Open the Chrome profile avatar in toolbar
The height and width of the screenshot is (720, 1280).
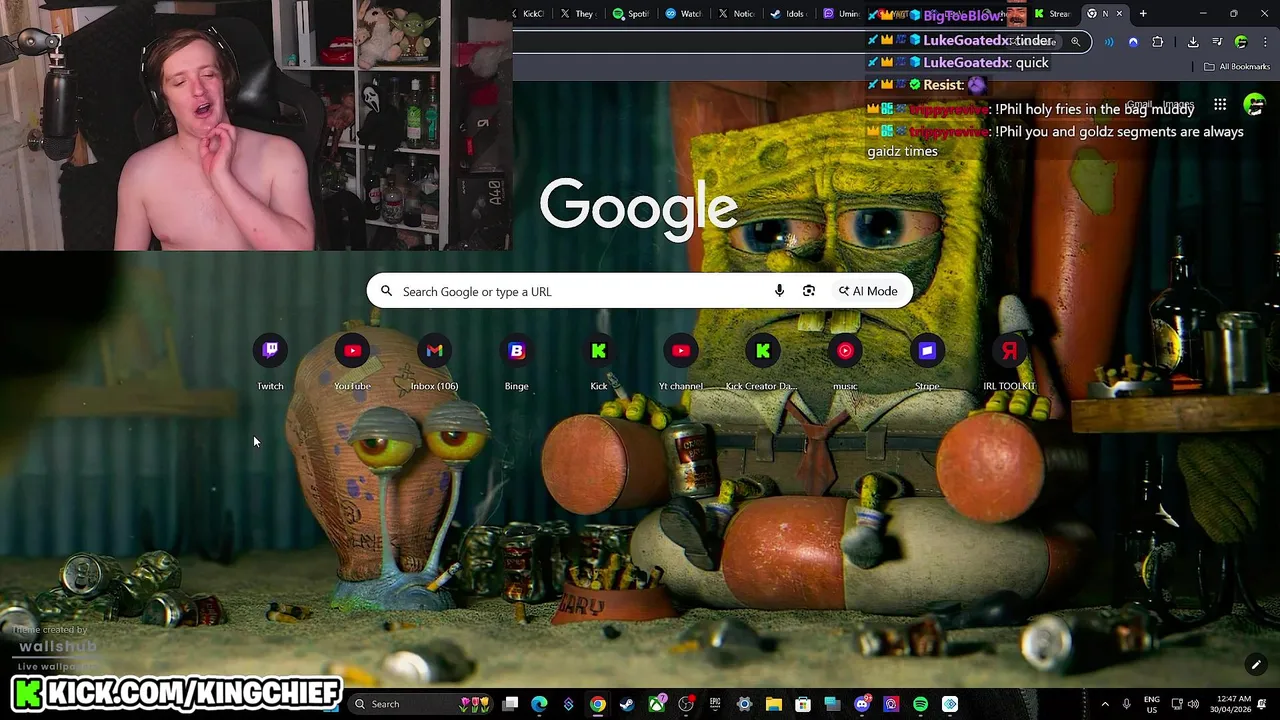[x=1241, y=42]
